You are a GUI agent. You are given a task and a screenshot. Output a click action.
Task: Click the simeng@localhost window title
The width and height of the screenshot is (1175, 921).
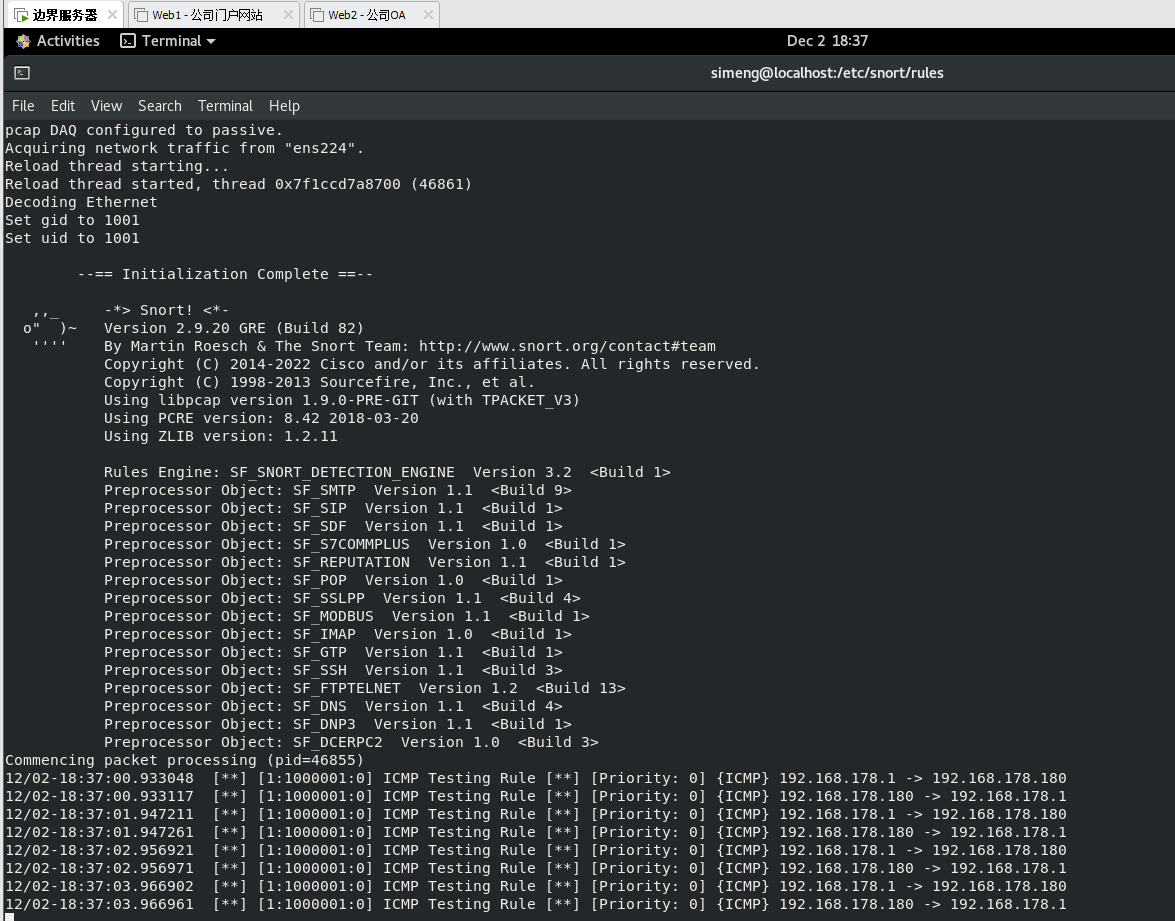pyautogui.click(x=827, y=73)
